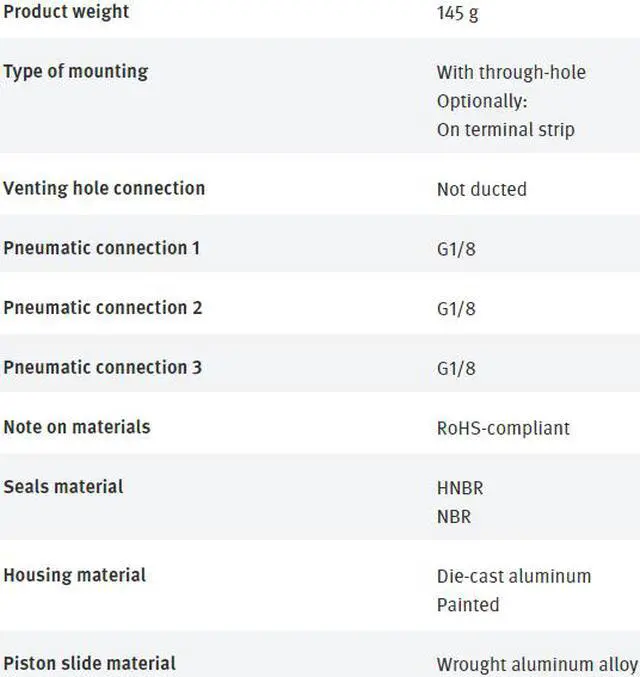
Task: Click the Venting hole connection label
Action: [x=104, y=188]
